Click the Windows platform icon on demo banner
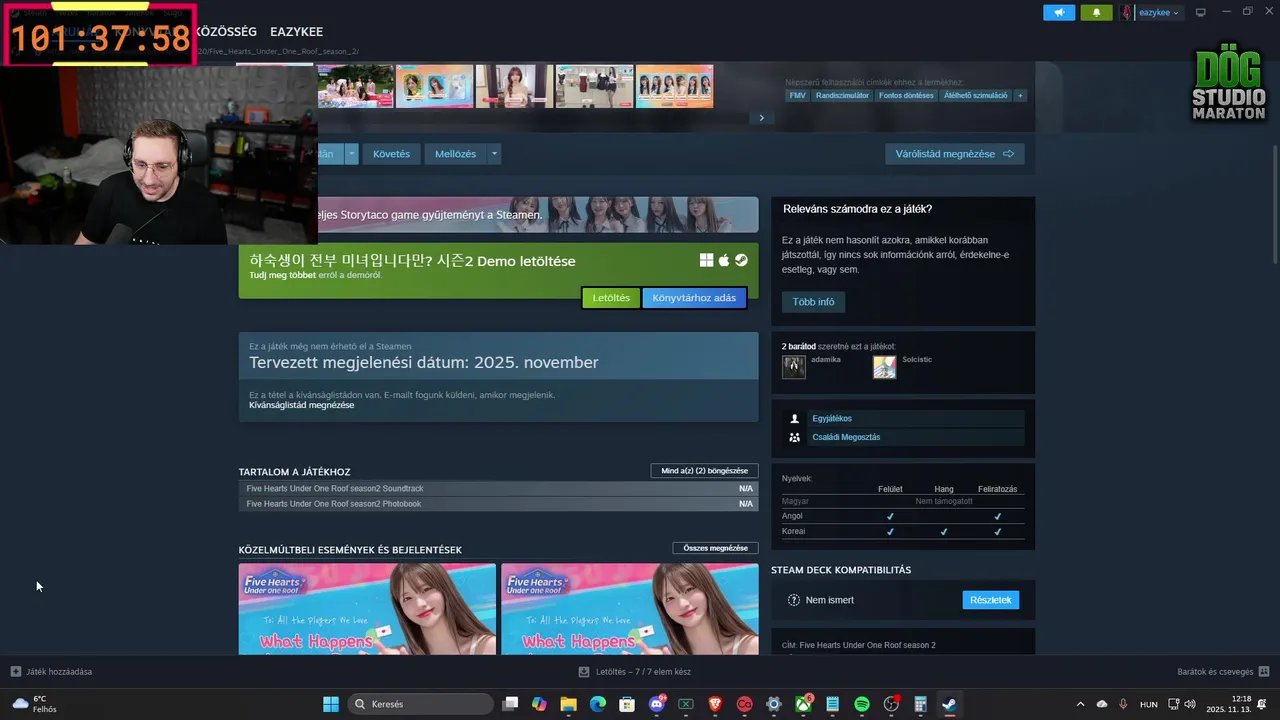This screenshot has width=1280, height=720. coord(706,260)
